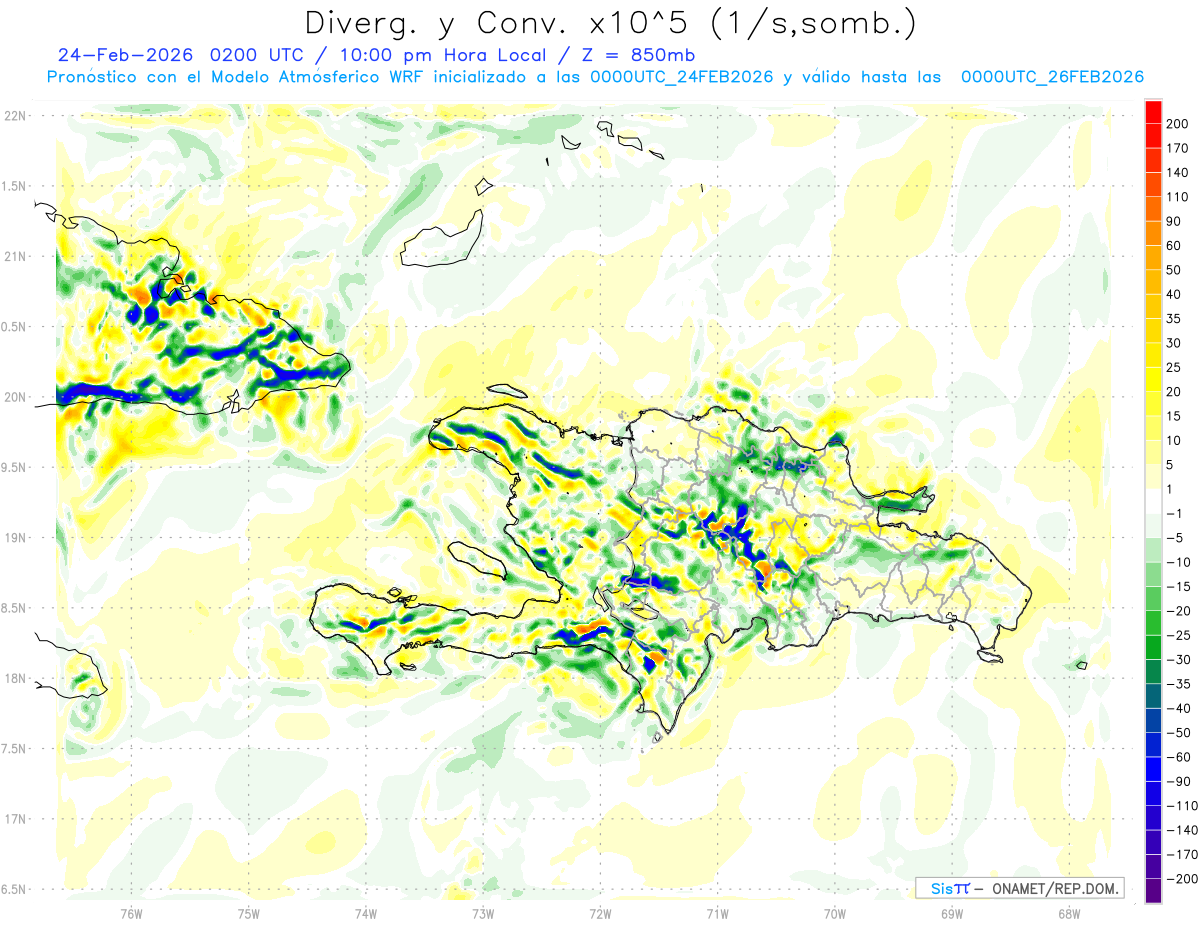Image resolution: width=1200 pixels, height=927 pixels.
Task: Click the colorbar value '-20'
Action: click(x=1179, y=611)
